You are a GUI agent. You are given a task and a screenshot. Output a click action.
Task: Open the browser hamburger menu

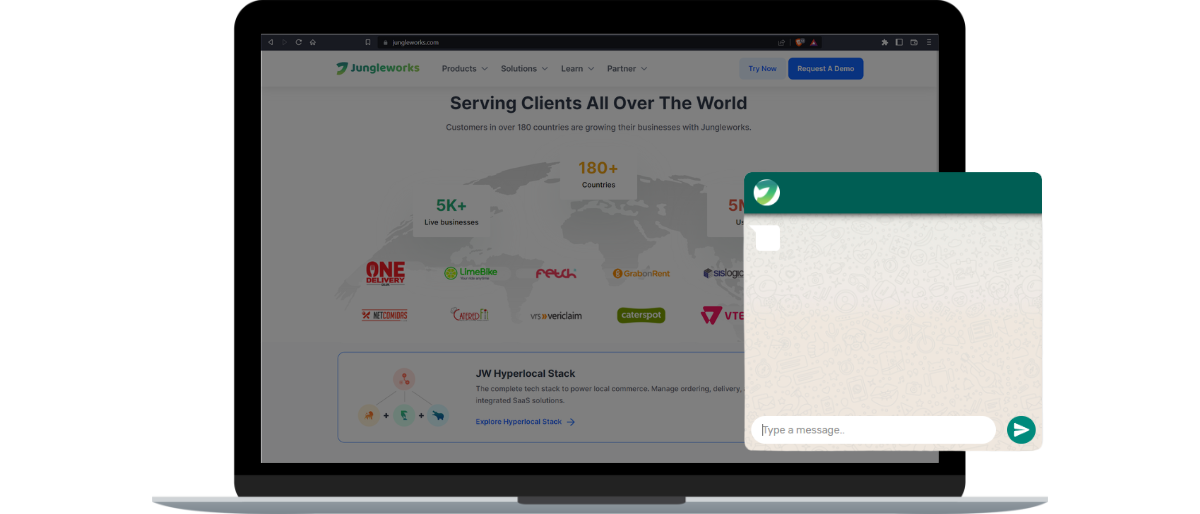point(928,42)
